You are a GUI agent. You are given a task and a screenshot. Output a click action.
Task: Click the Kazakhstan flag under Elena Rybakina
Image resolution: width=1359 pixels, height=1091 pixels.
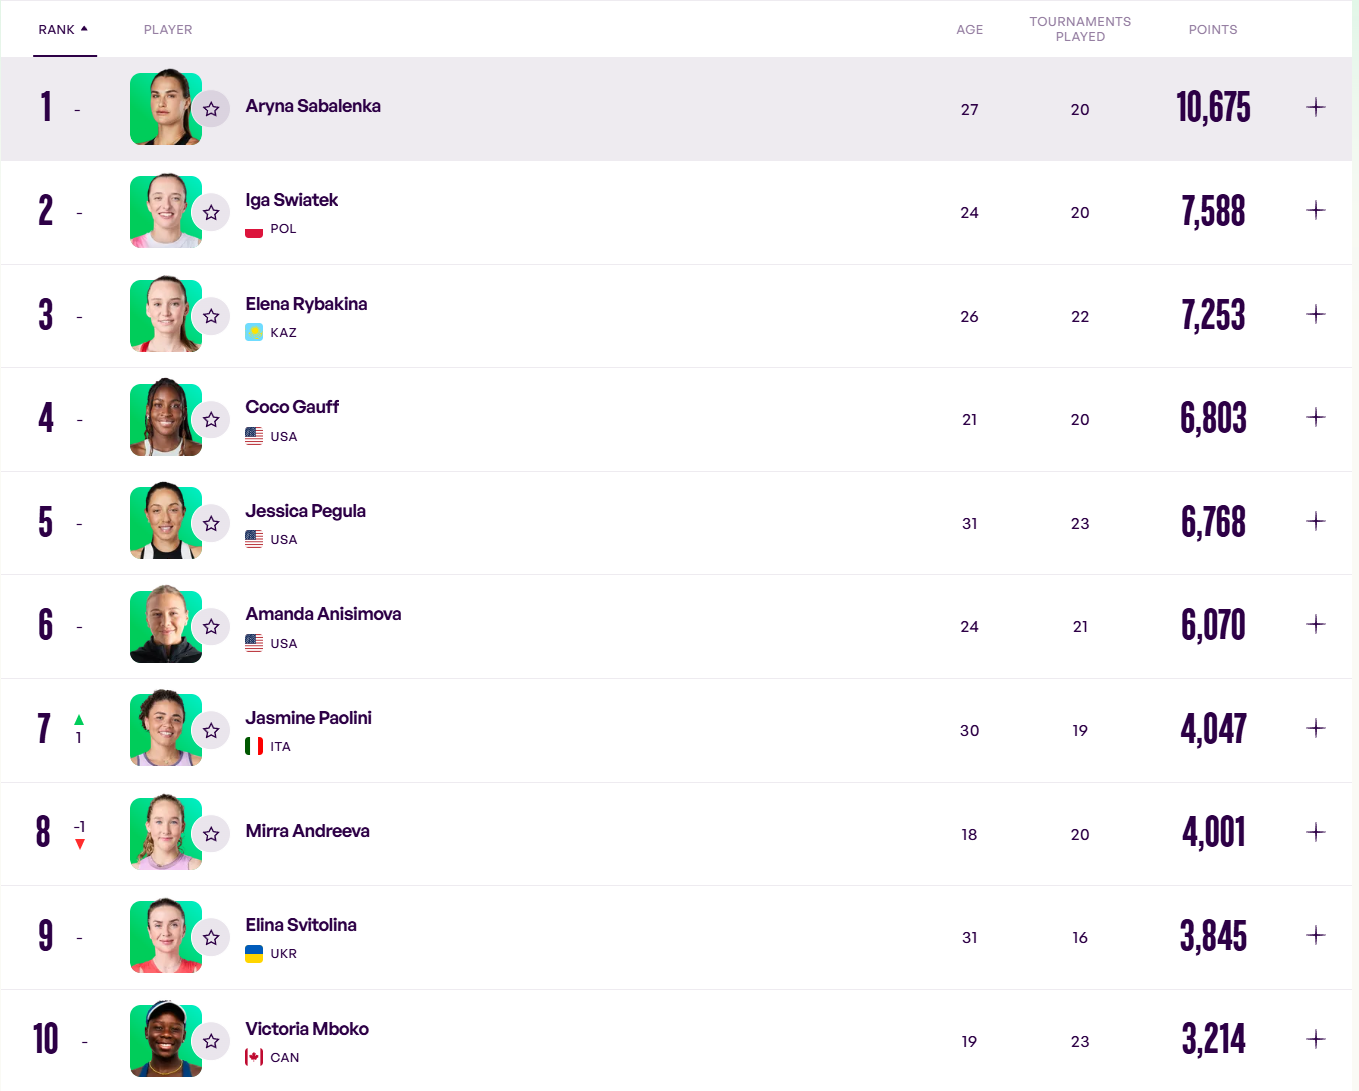coord(254,332)
